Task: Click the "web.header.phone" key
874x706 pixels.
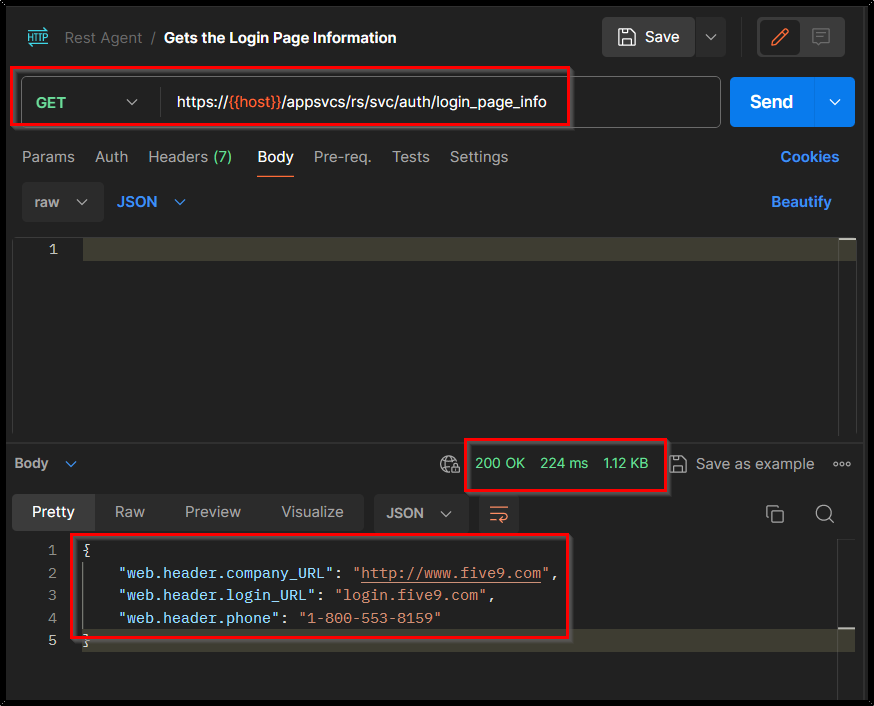Action: tap(199, 619)
